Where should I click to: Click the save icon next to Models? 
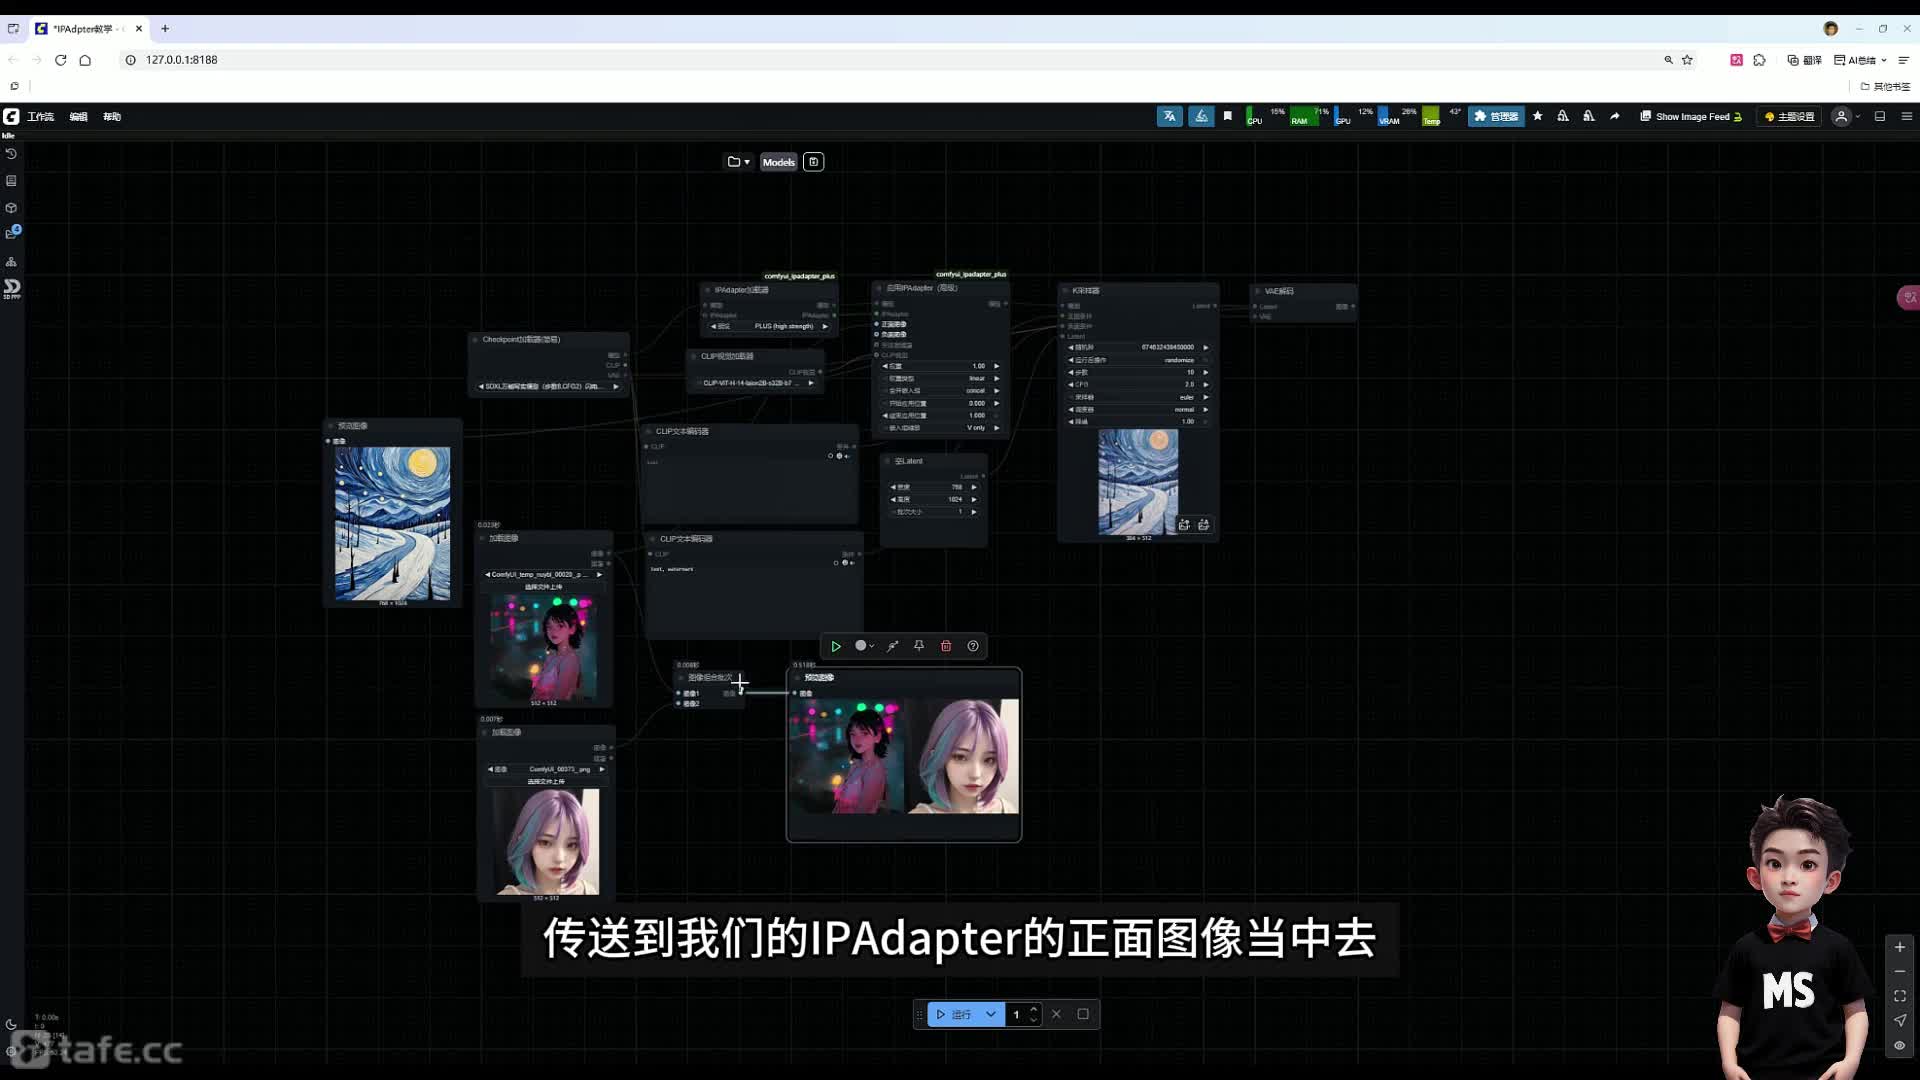(813, 162)
